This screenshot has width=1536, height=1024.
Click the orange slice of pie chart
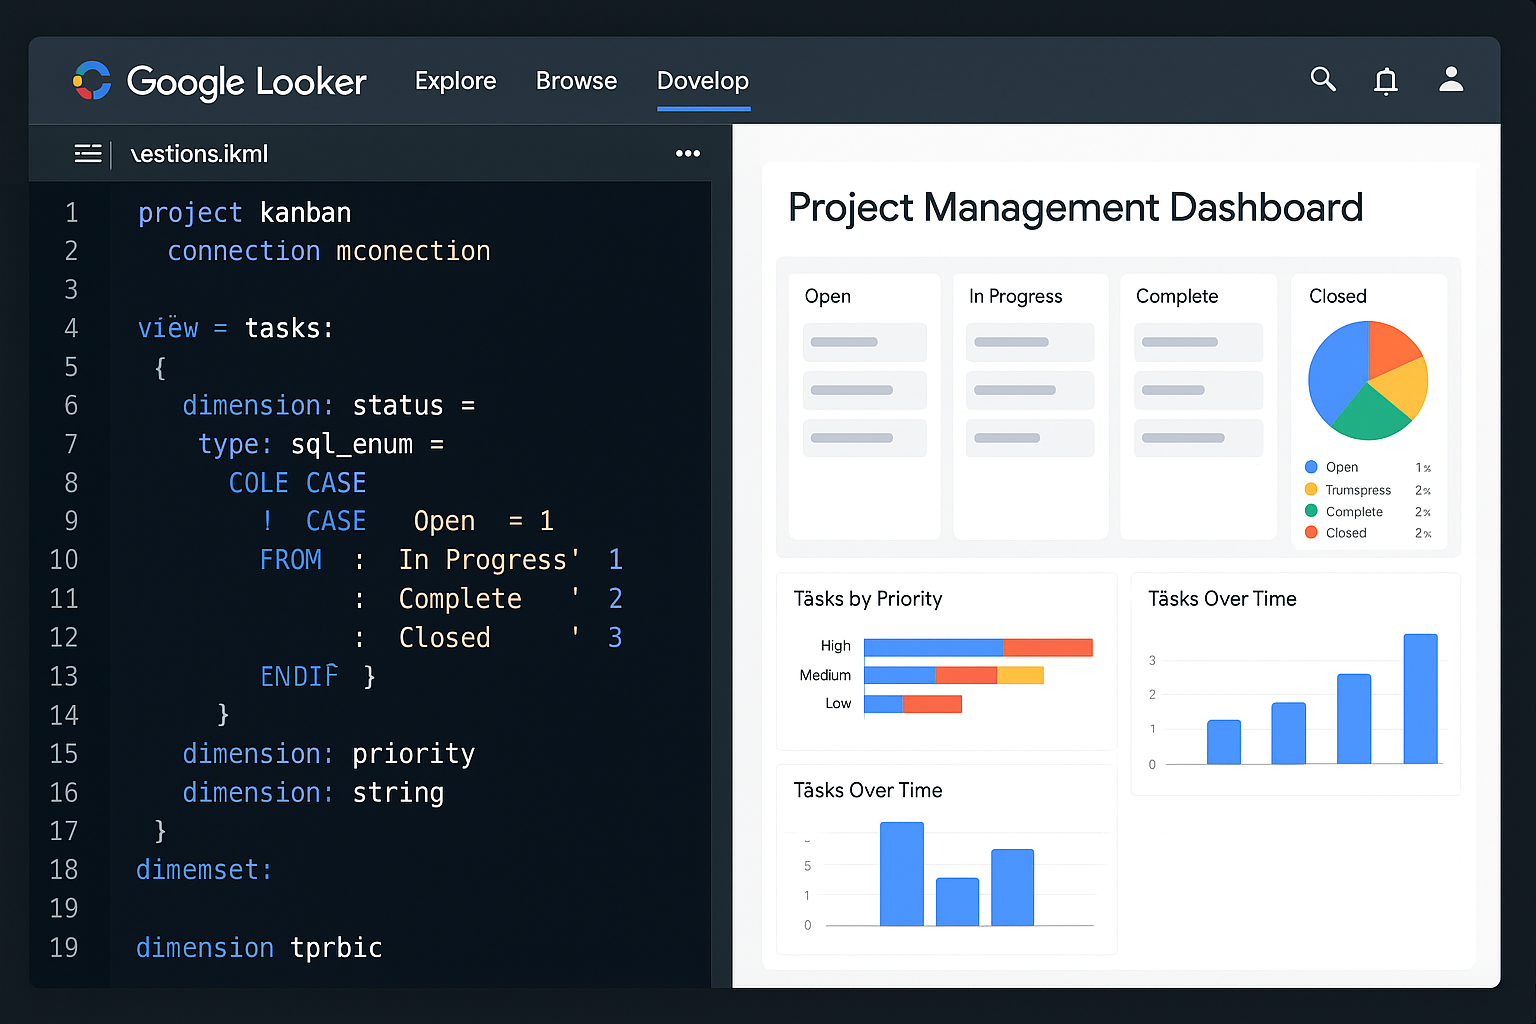point(1392,348)
